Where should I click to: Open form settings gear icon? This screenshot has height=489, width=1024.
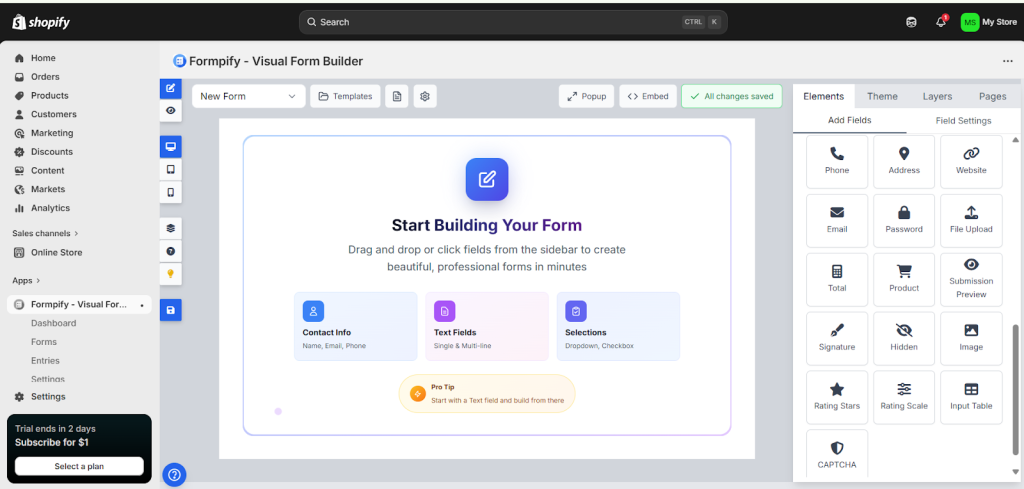(425, 96)
